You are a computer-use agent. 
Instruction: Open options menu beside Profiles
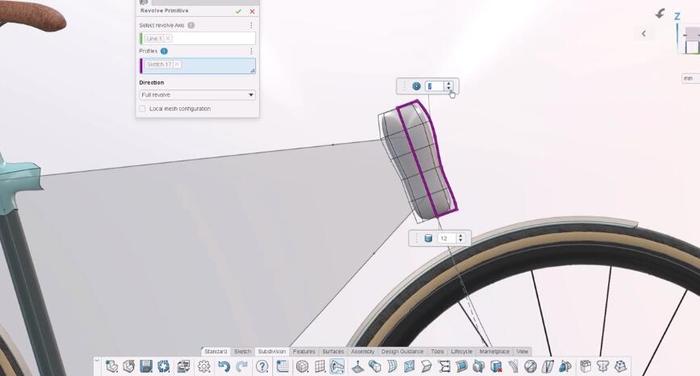click(x=251, y=51)
